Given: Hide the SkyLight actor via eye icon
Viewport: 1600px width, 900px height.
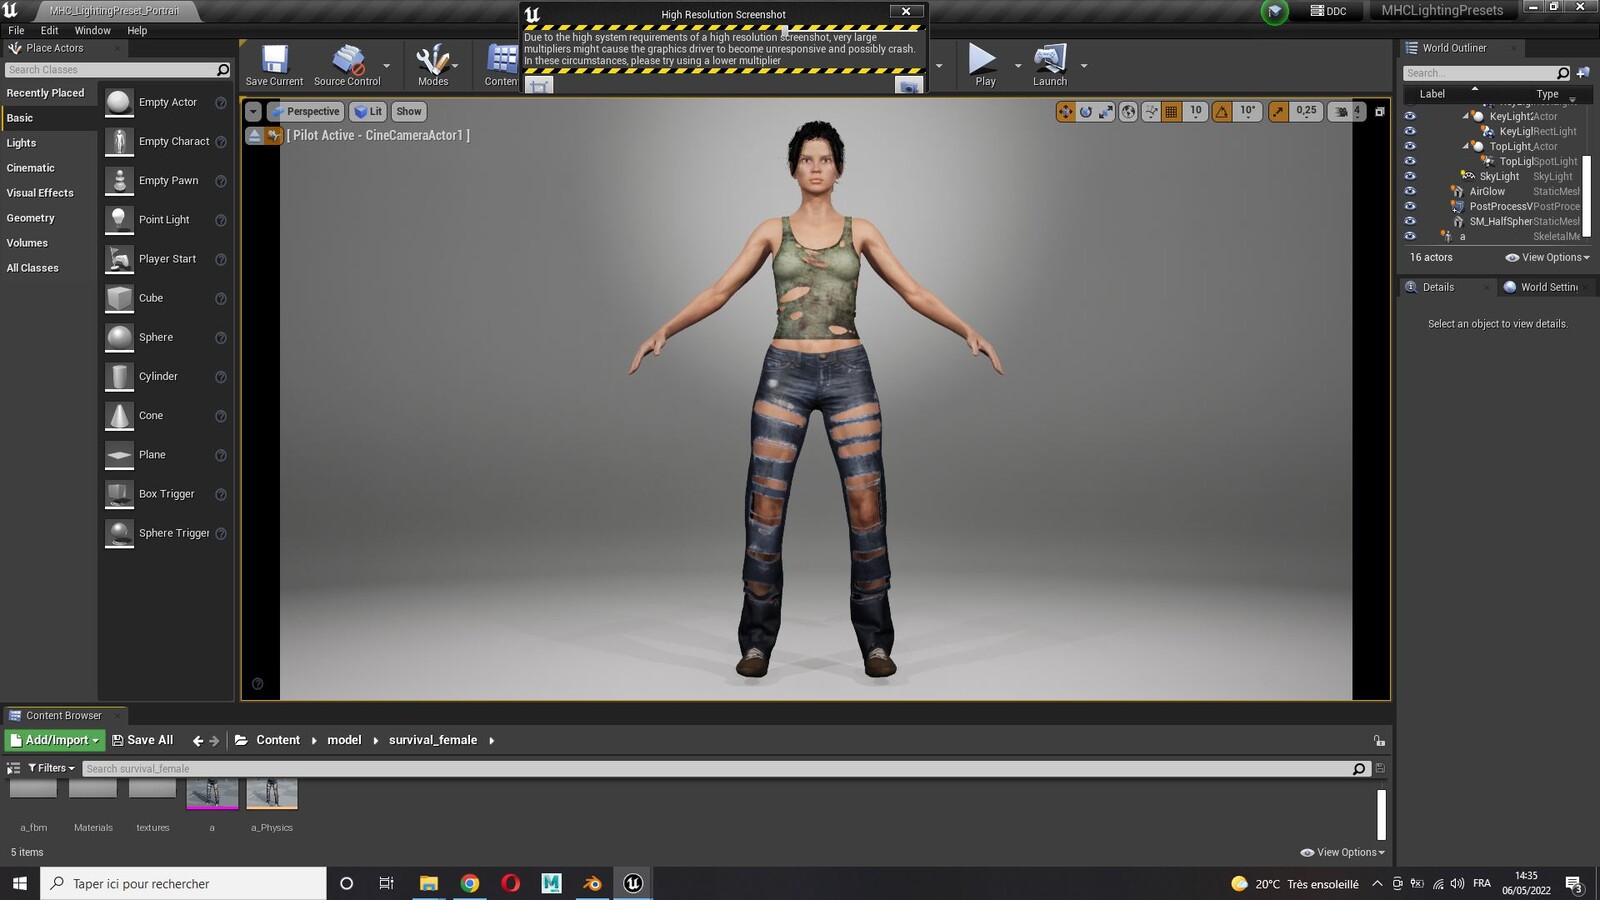Looking at the screenshot, I should point(1410,176).
